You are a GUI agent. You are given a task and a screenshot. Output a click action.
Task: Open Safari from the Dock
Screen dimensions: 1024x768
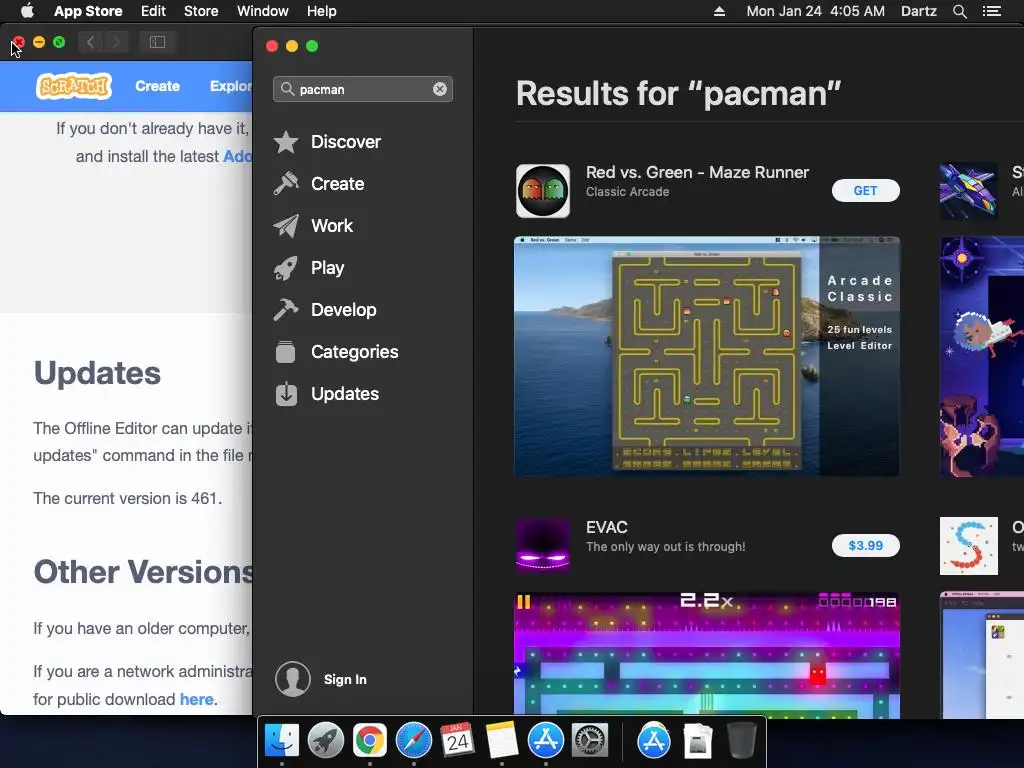pyautogui.click(x=413, y=741)
